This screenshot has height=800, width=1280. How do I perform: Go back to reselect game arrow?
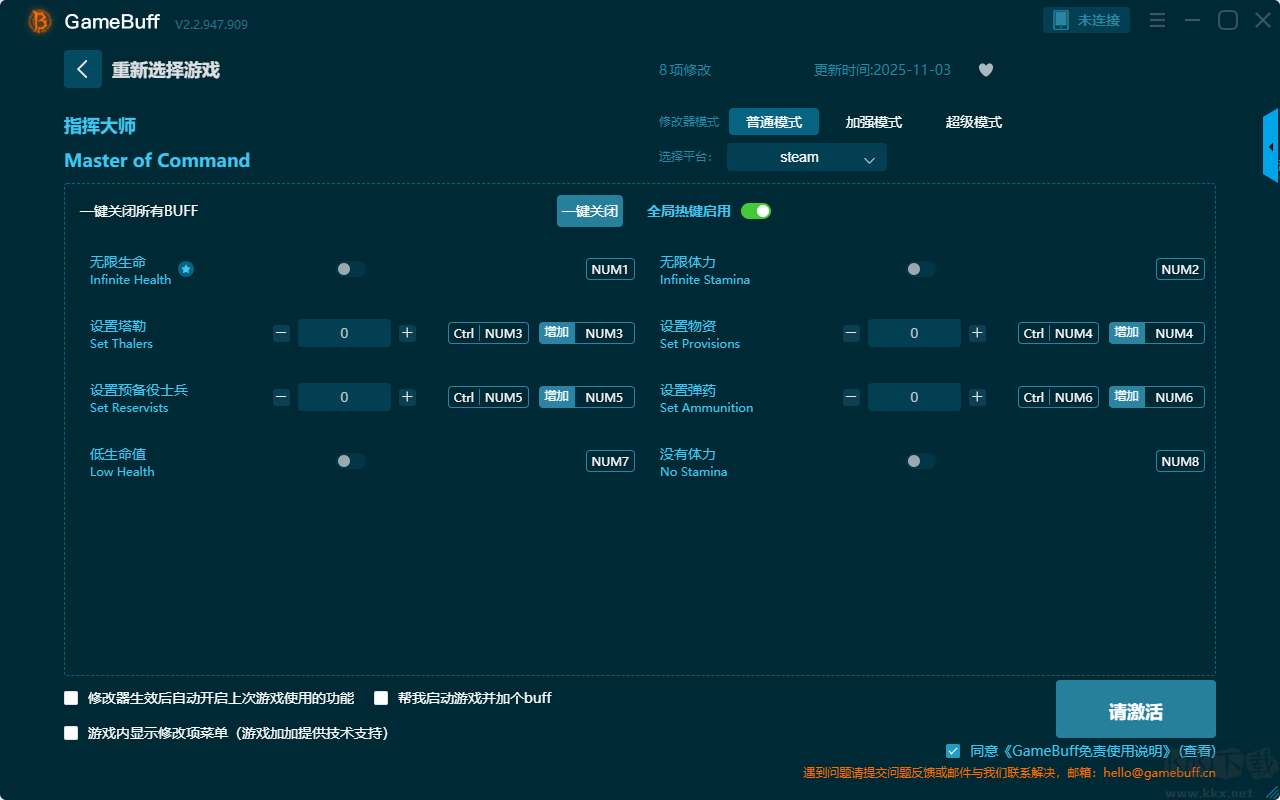[x=83, y=69]
